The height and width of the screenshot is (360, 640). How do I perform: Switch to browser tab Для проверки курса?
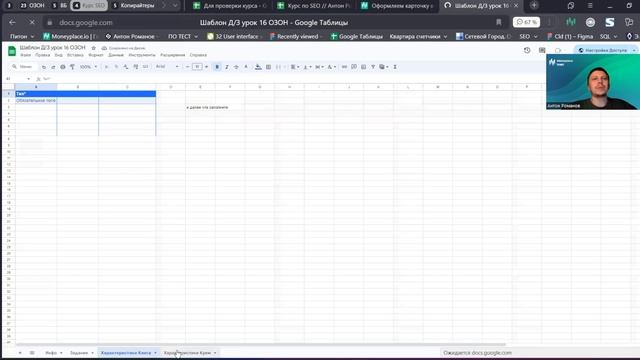230,6
